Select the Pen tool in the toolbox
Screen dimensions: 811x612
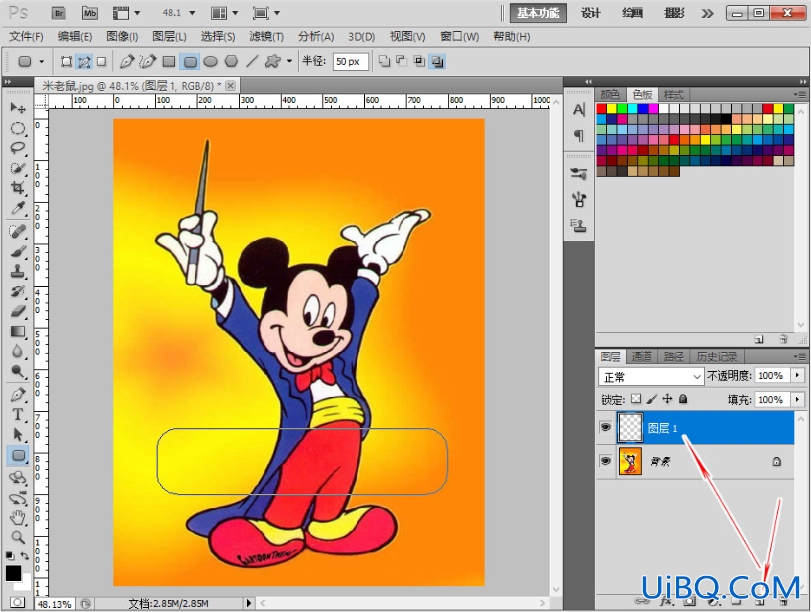coord(18,395)
